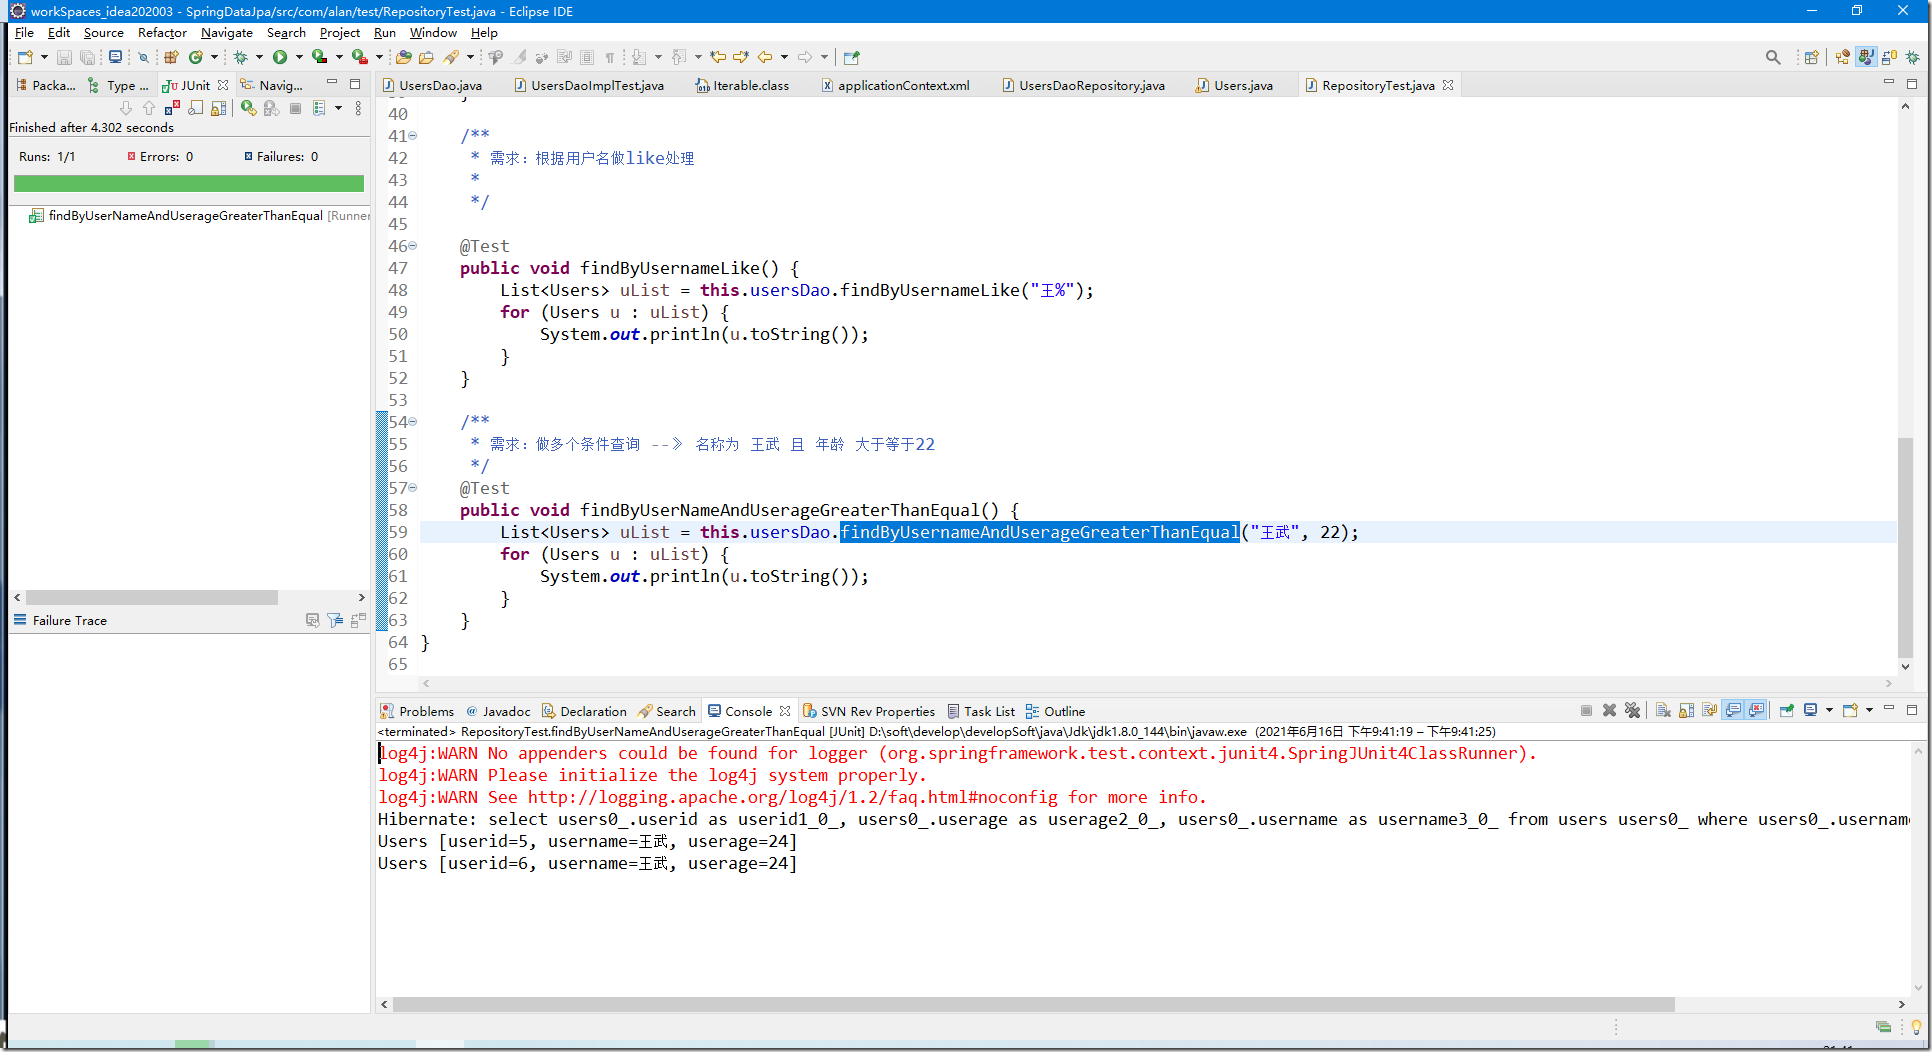Open the Package Explorer view tab
This screenshot has height=1052, width=1932.
tap(45, 85)
